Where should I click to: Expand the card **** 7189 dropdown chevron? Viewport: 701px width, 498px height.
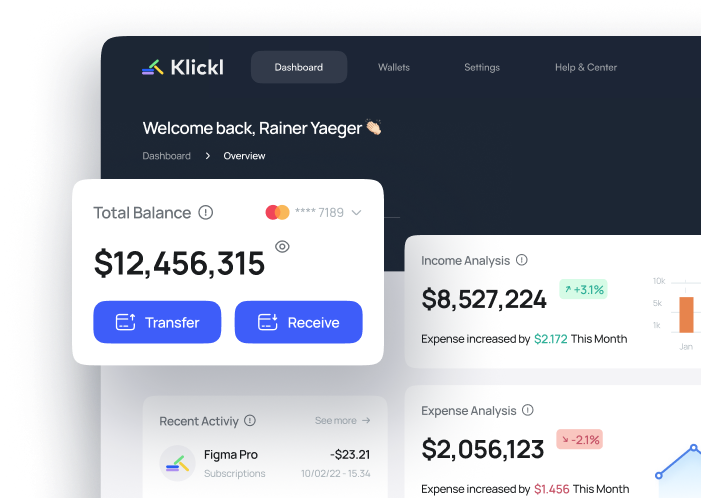[x=356, y=213]
